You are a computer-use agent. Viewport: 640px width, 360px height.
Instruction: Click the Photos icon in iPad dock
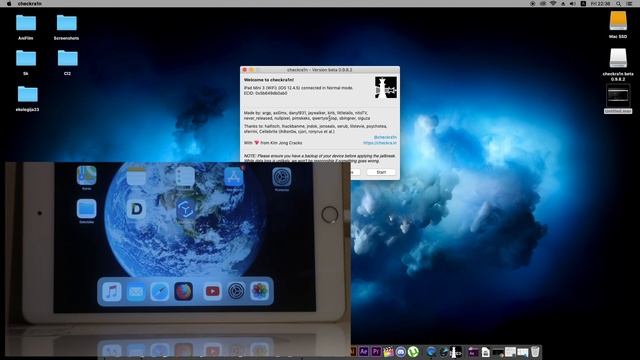coord(260,291)
